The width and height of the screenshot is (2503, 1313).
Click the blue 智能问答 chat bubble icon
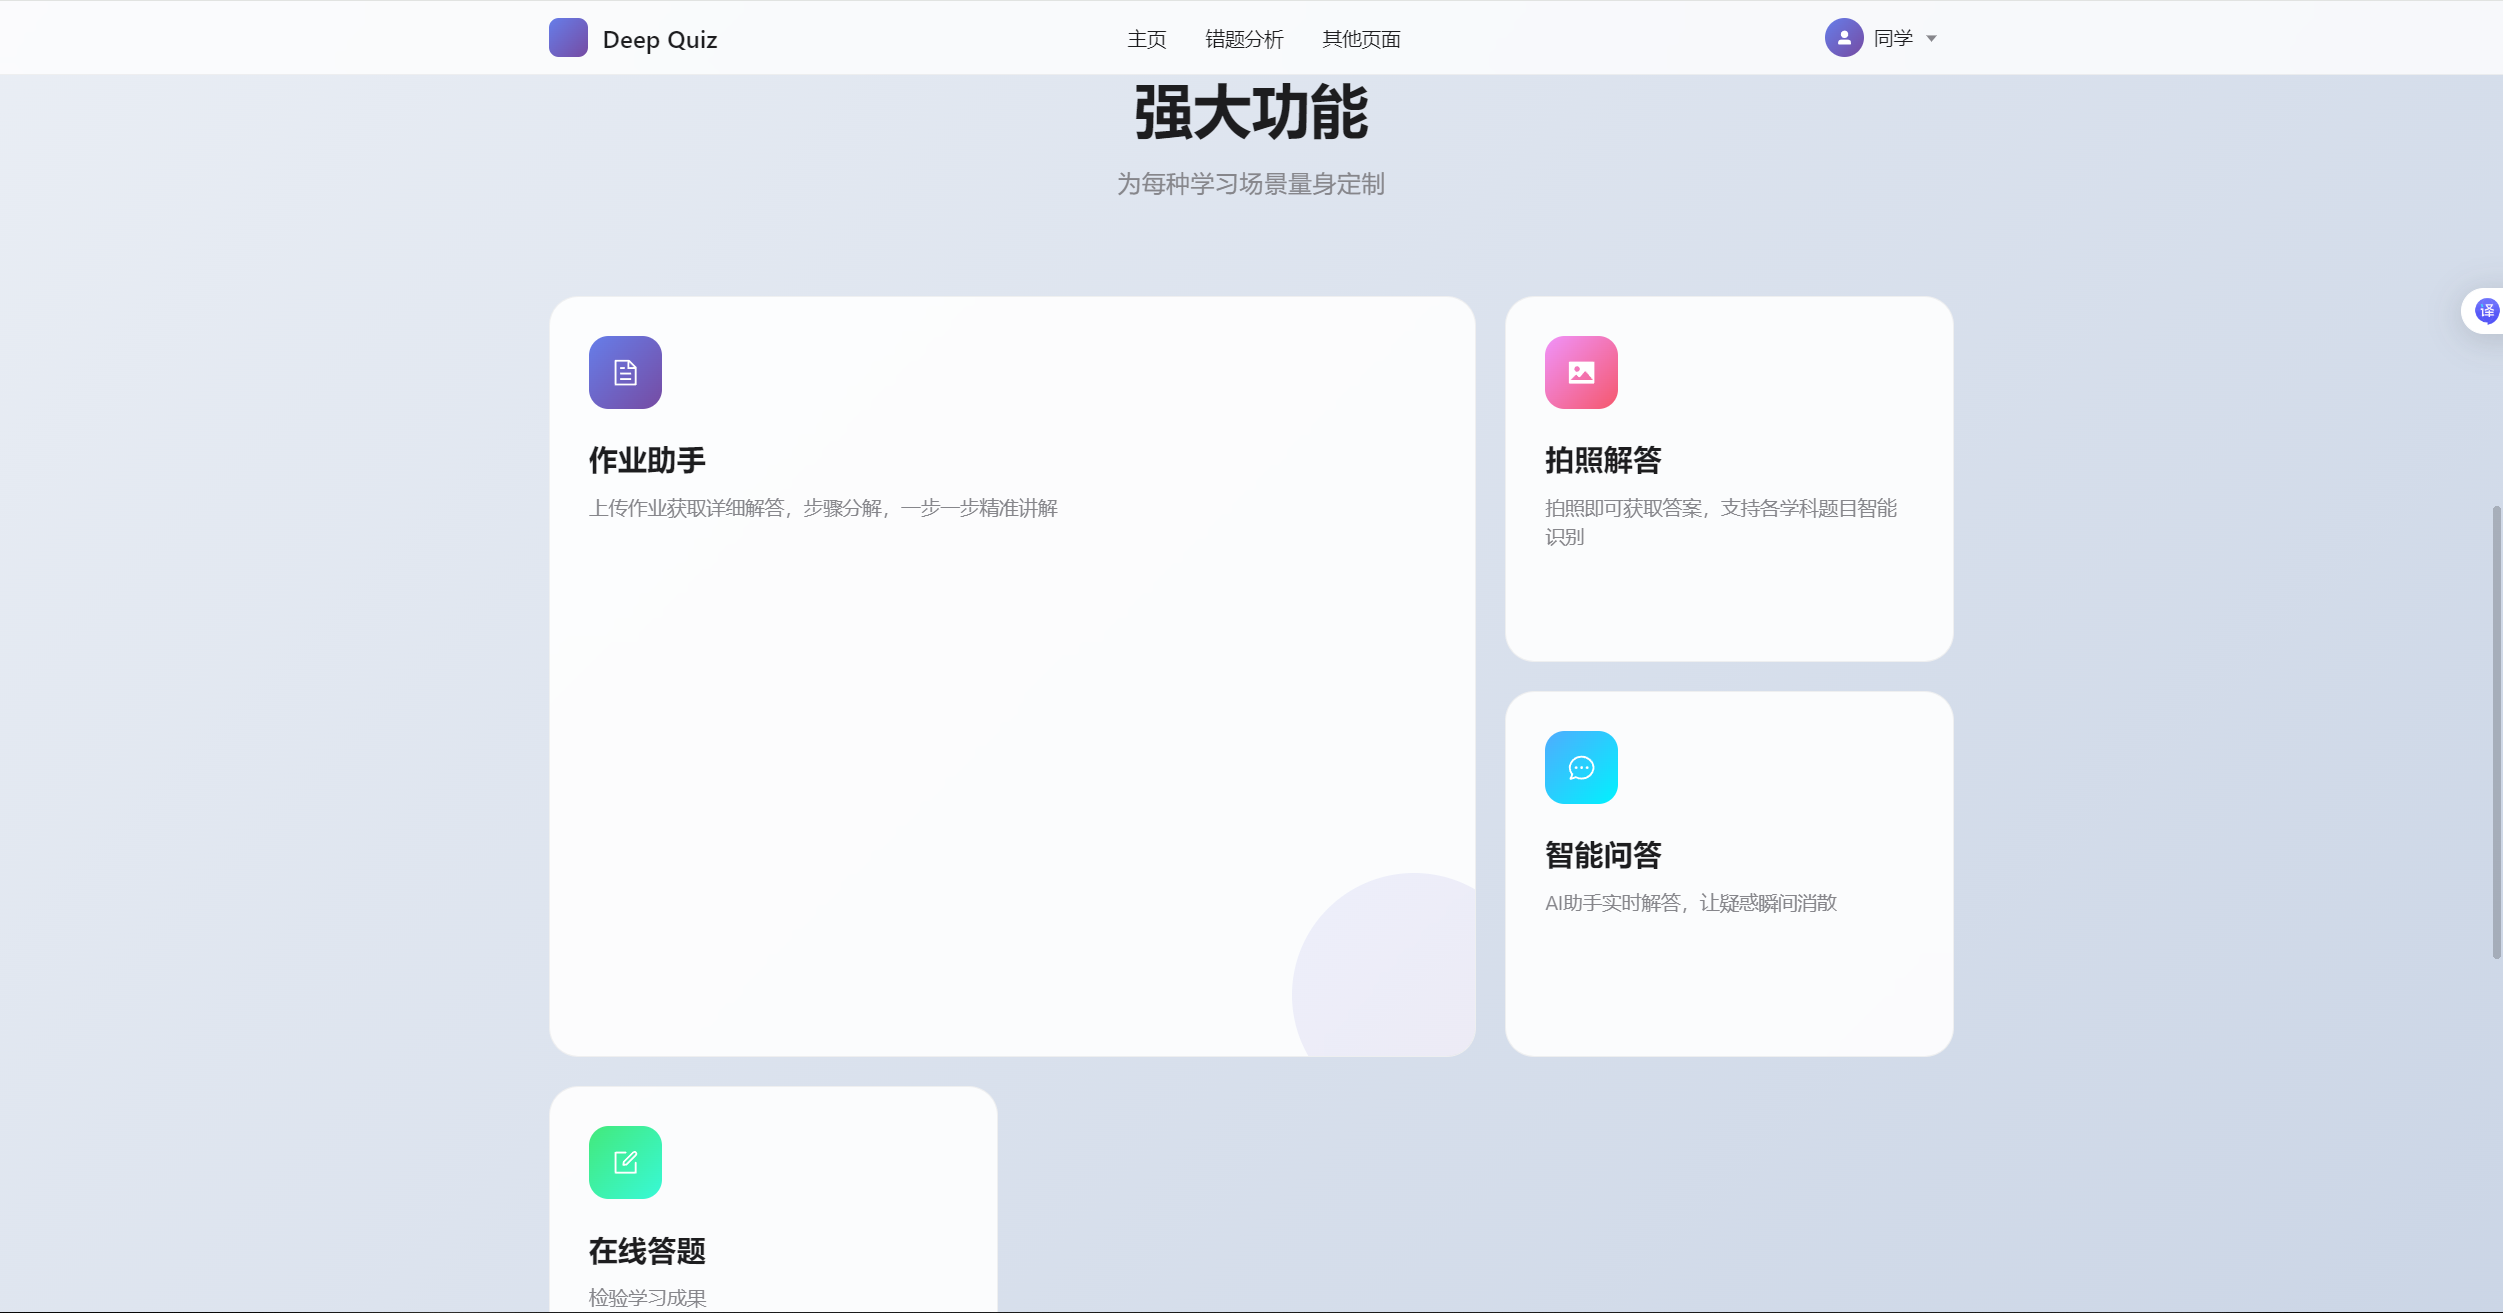point(1581,767)
